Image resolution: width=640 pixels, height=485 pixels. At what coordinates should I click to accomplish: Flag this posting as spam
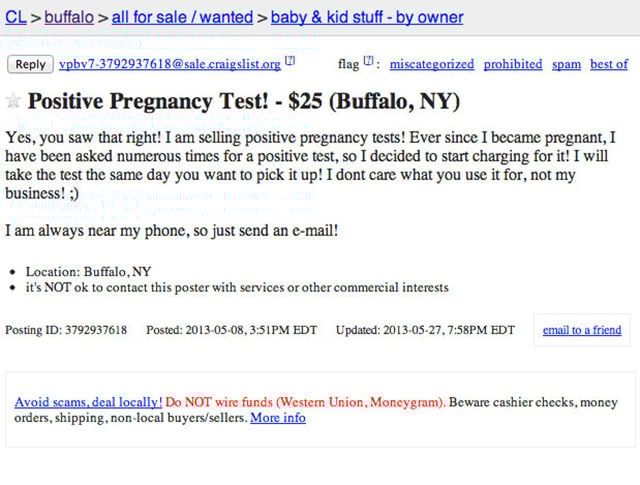(x=566, y=64)
